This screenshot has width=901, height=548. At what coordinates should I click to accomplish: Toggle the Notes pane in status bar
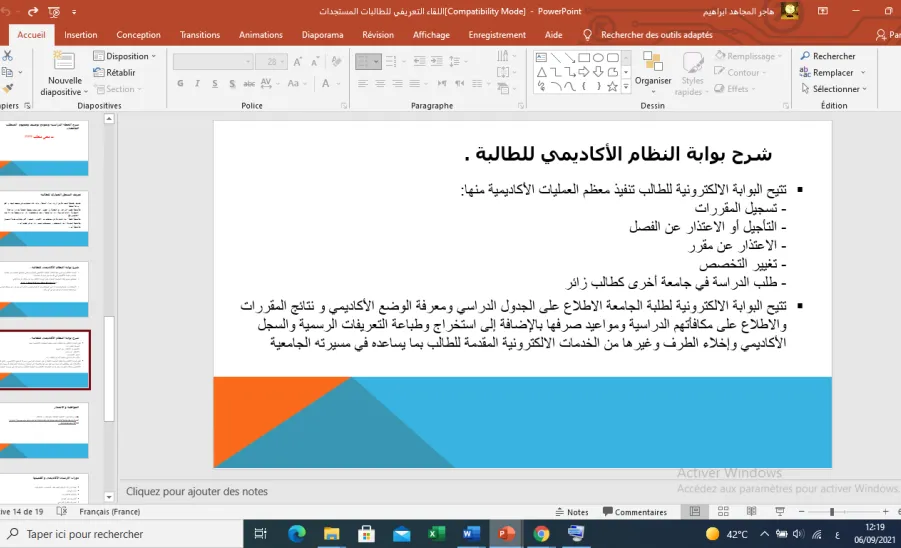(572, 512)
